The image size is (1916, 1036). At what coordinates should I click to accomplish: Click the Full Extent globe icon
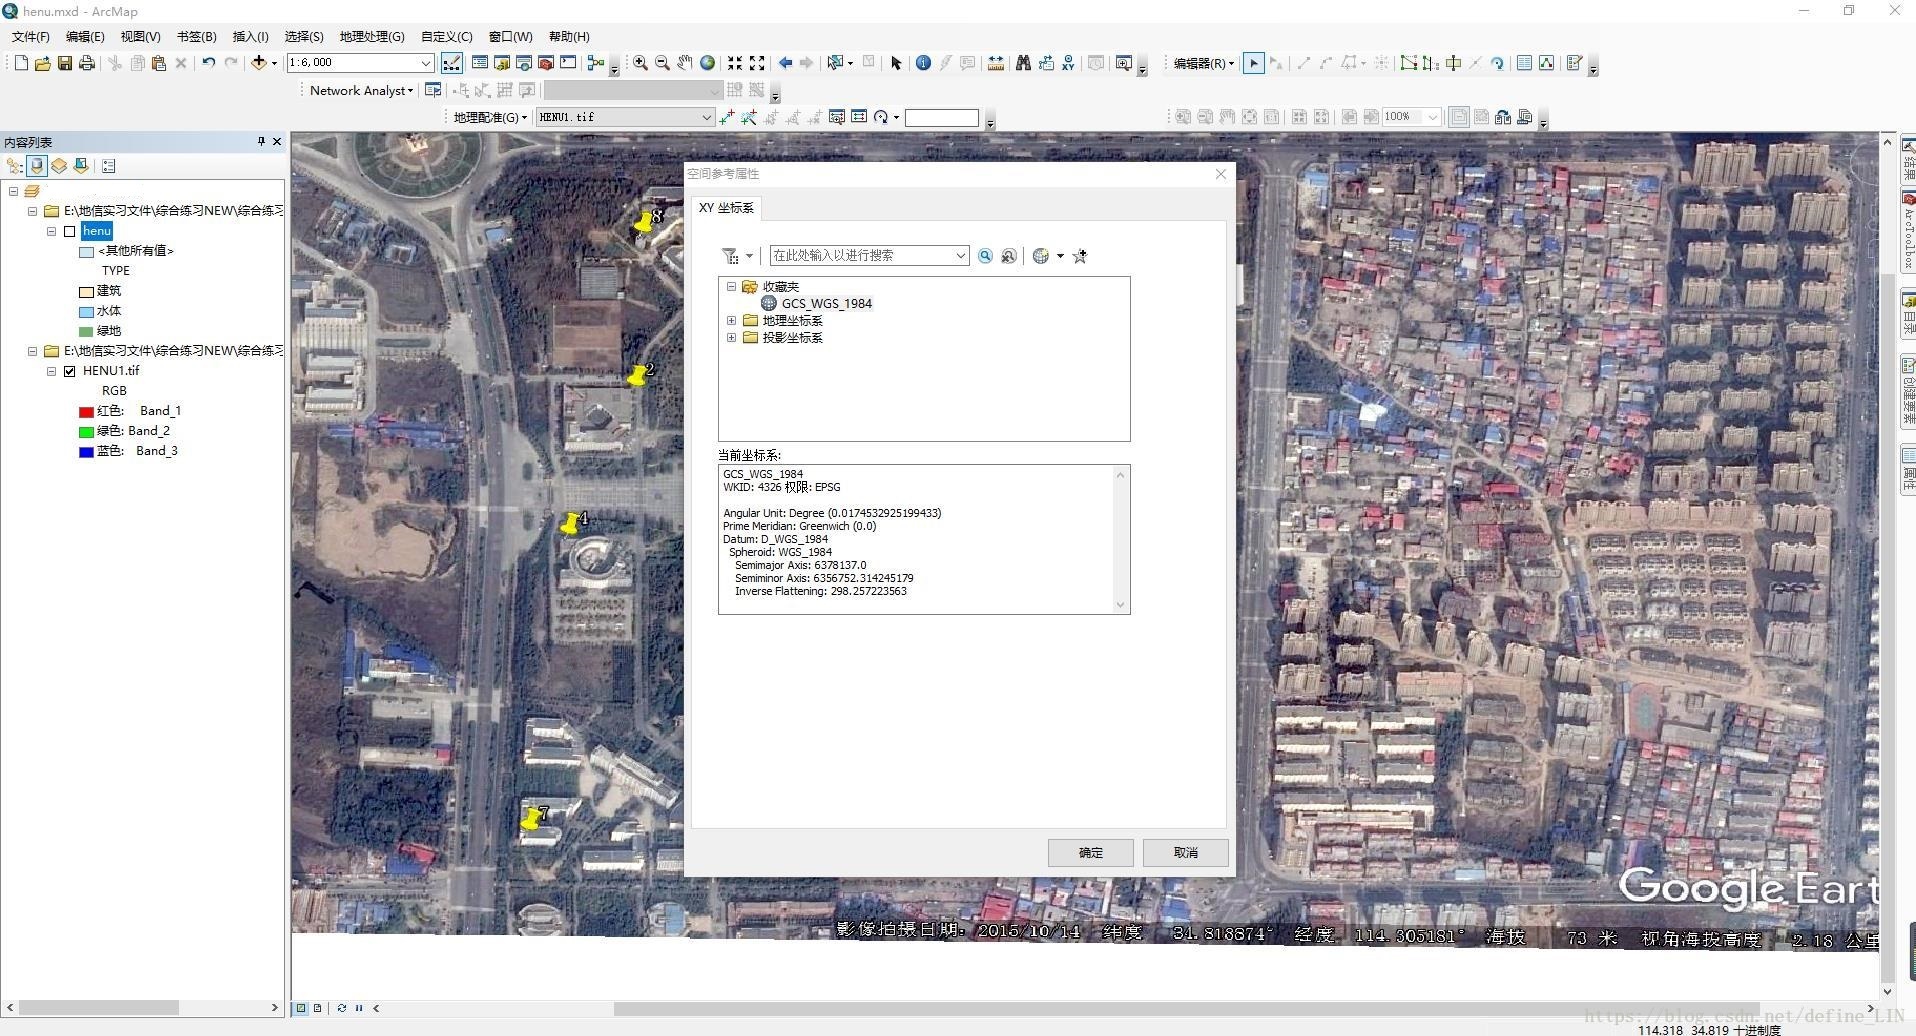tap(708, 63)
